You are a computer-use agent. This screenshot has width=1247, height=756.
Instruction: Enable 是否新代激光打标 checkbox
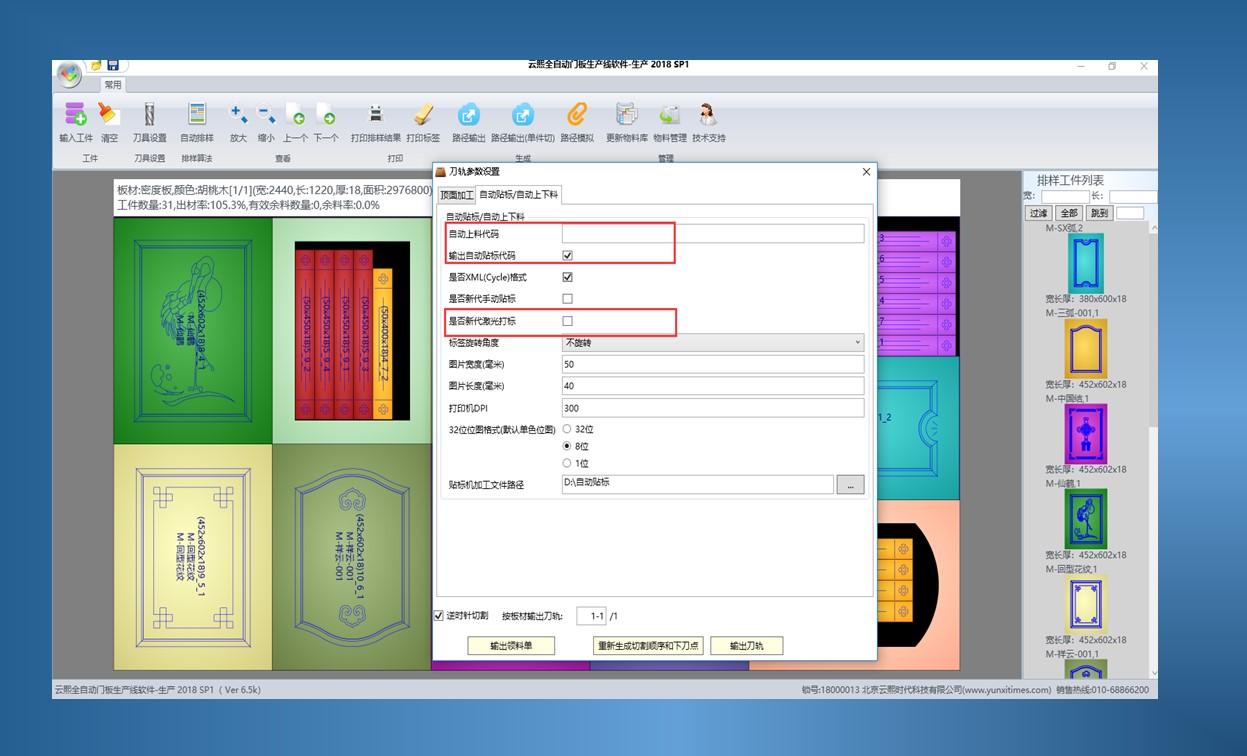pos(568,321)
